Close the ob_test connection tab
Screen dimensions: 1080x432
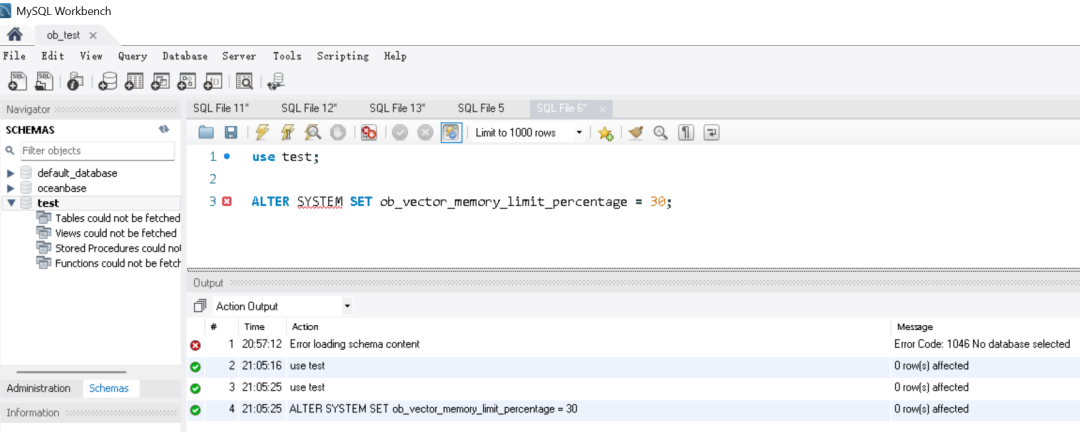93,34
